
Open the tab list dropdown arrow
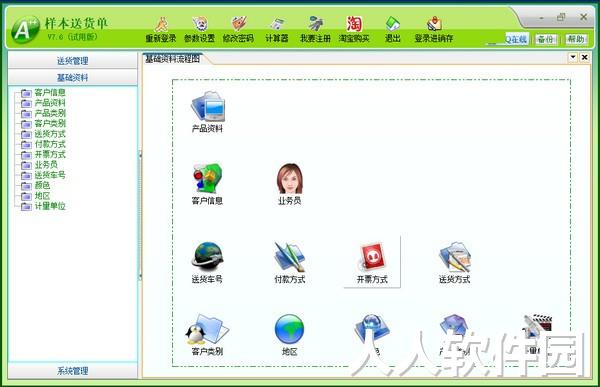(573, 57)
